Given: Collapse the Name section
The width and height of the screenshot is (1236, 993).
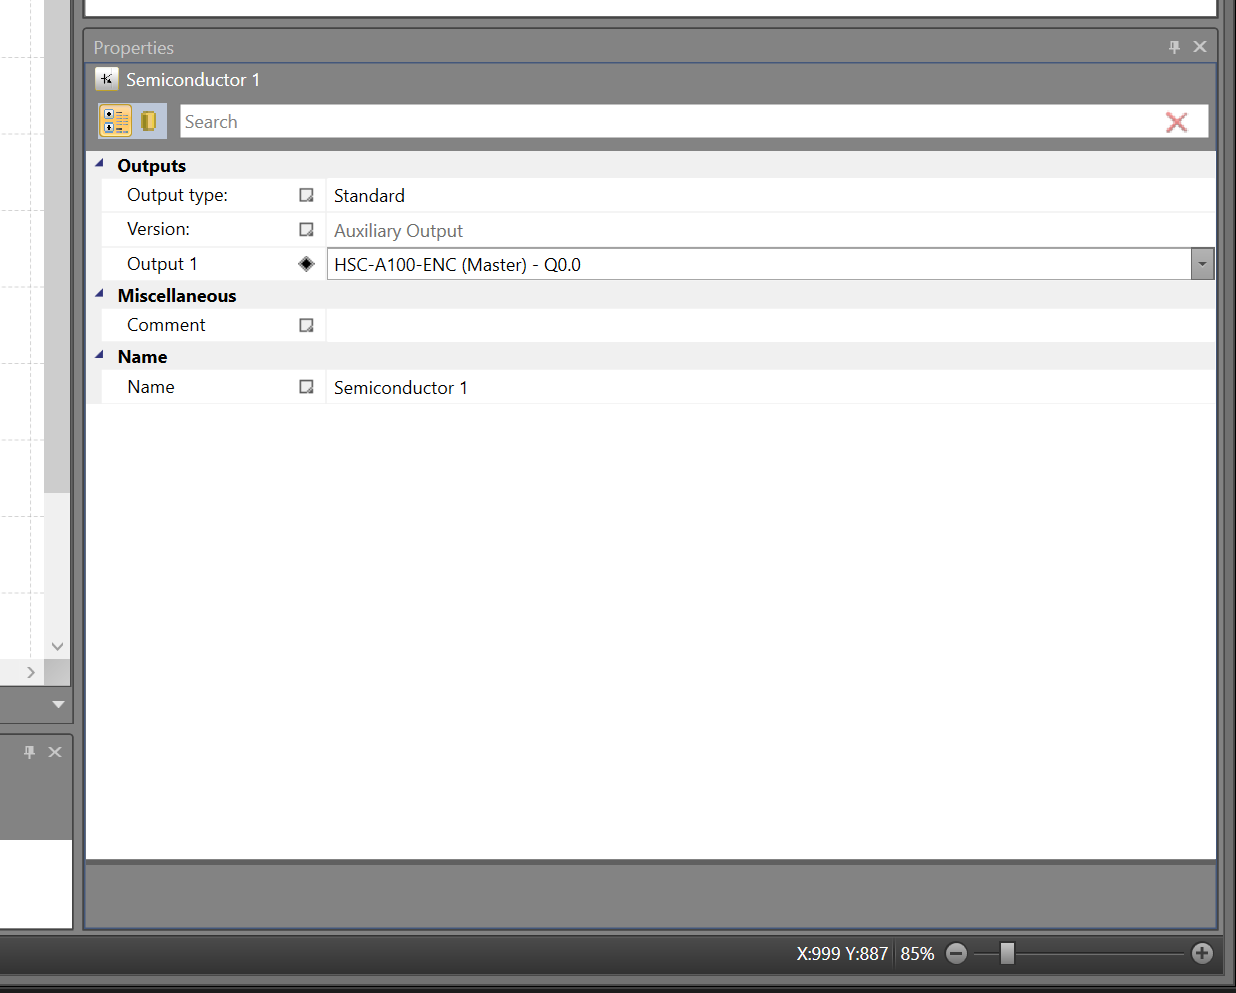Looking at the screenshot, I should click(99, 354).
